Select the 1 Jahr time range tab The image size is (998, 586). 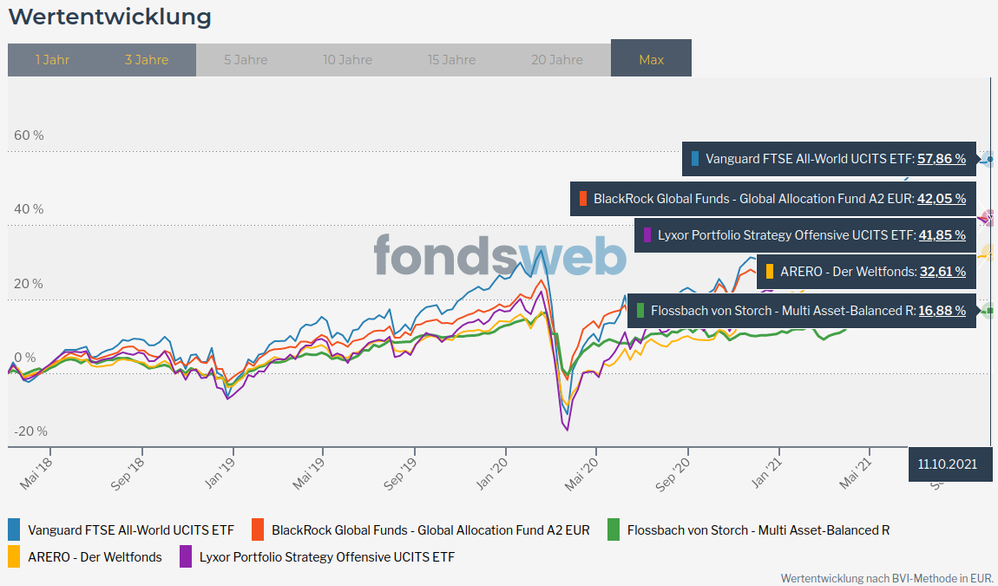pos(52,60)
